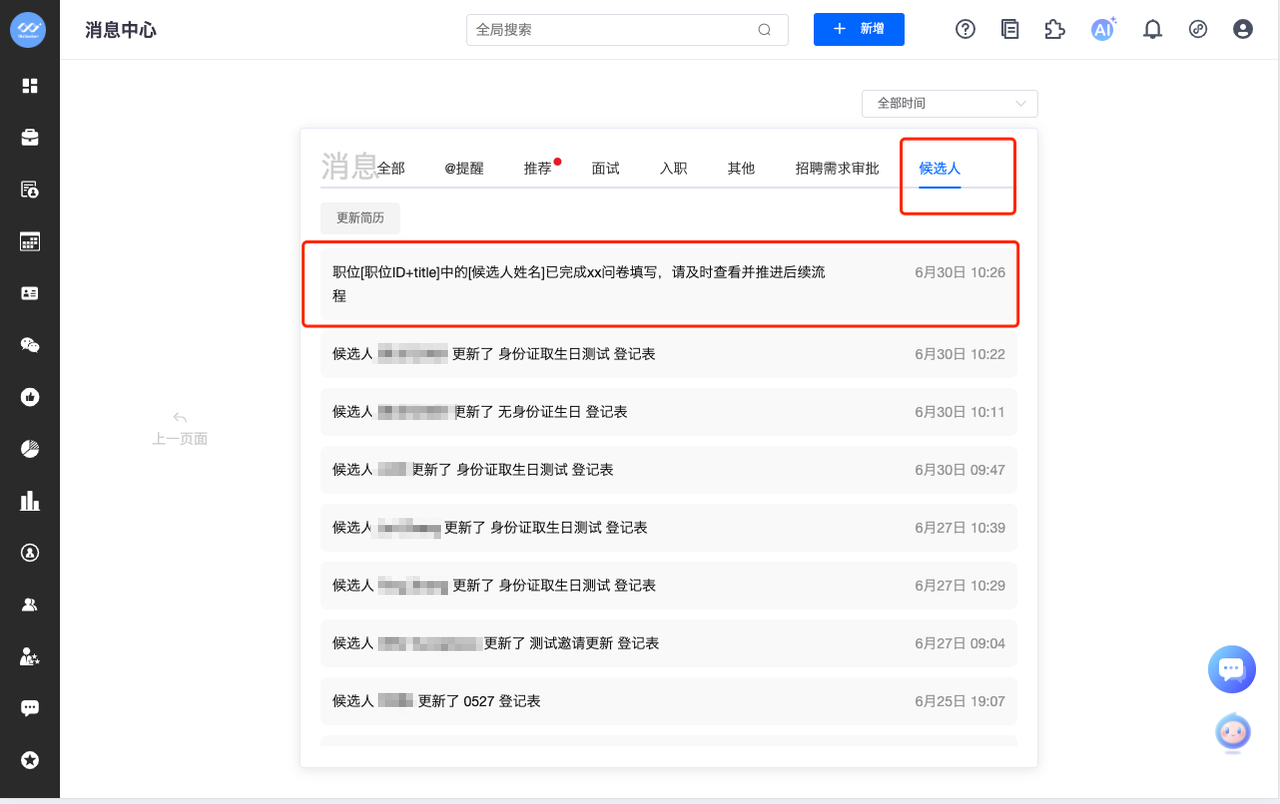The width and height of the screenshot is (1280, 804).
Task: Select the thumbs-up icon in the sidebar
Action: click(x=30, y=397)
